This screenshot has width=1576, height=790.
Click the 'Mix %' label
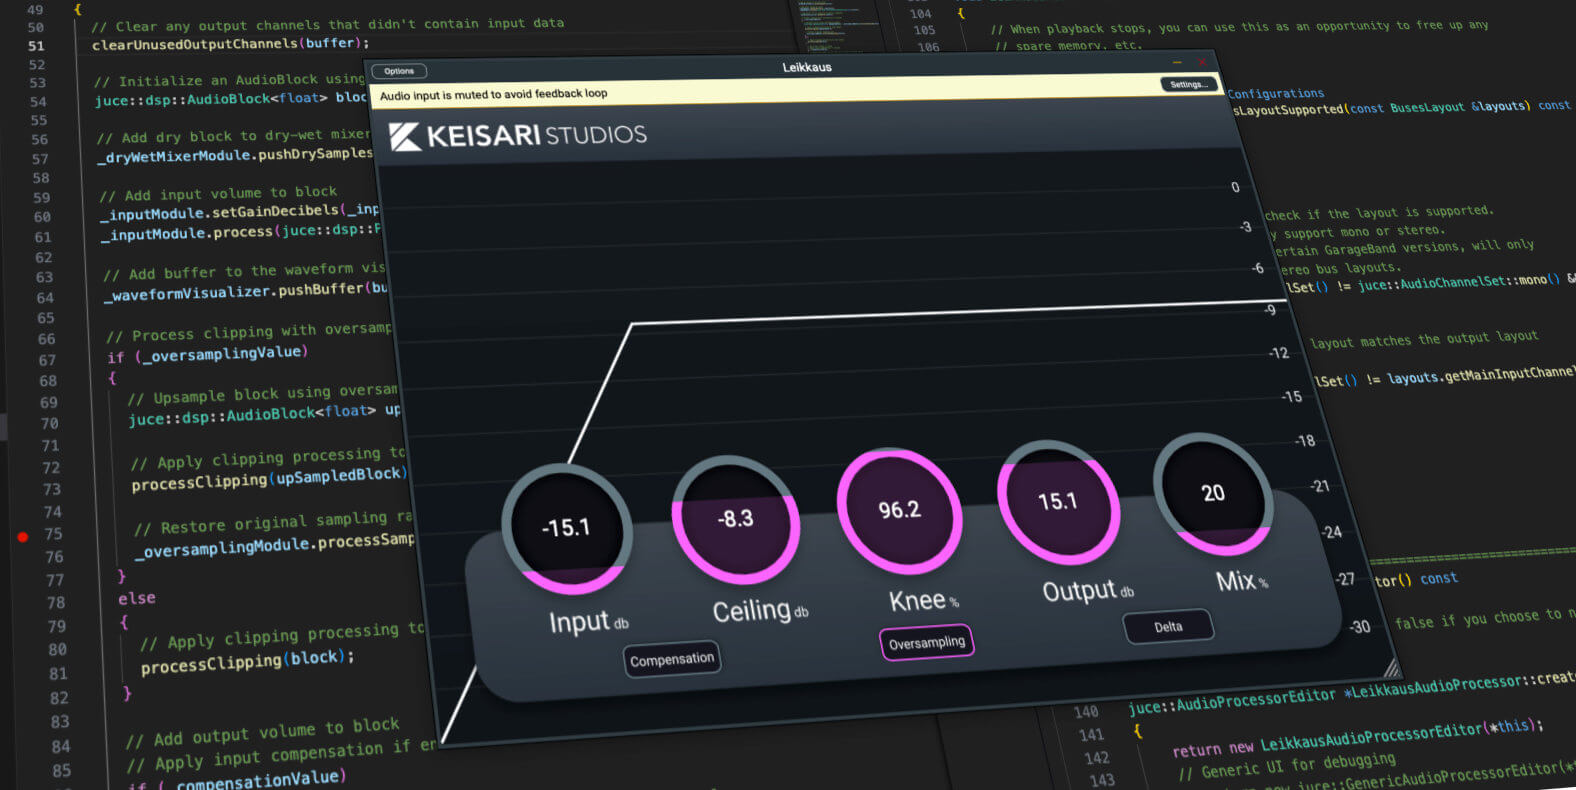click(1241, 581)
